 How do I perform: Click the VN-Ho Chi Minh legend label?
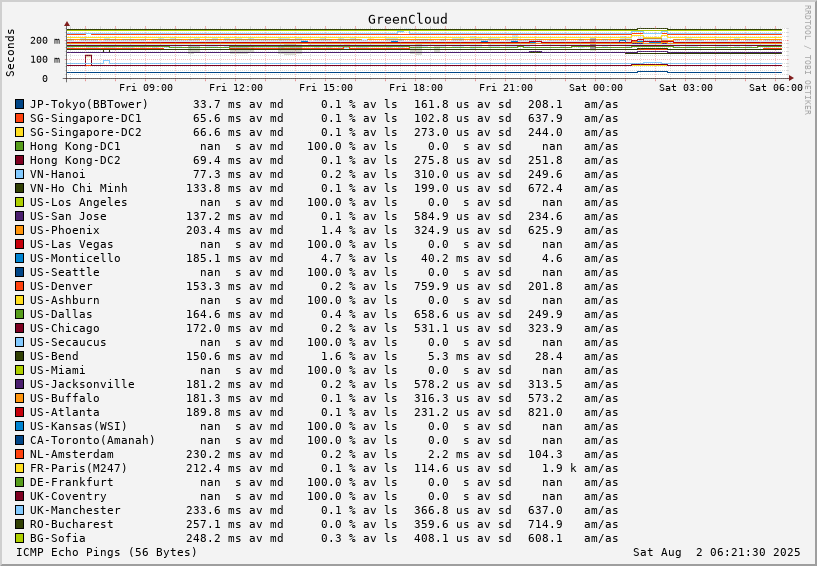coord(79,188)
